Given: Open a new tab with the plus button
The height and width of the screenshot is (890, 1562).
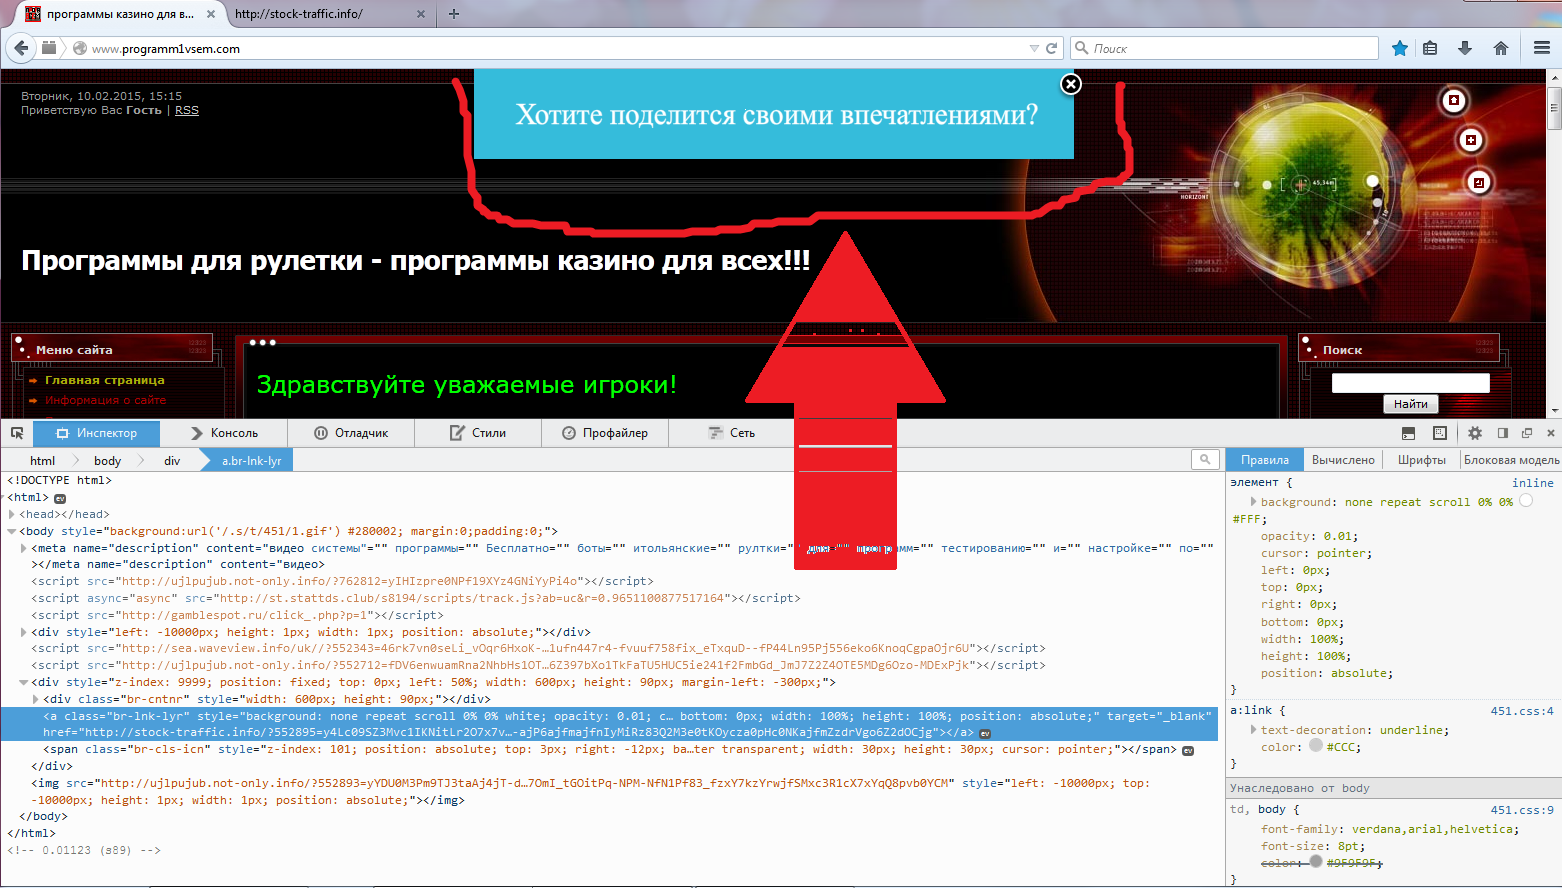Looking at the screenshot, I should pos(454,14).
